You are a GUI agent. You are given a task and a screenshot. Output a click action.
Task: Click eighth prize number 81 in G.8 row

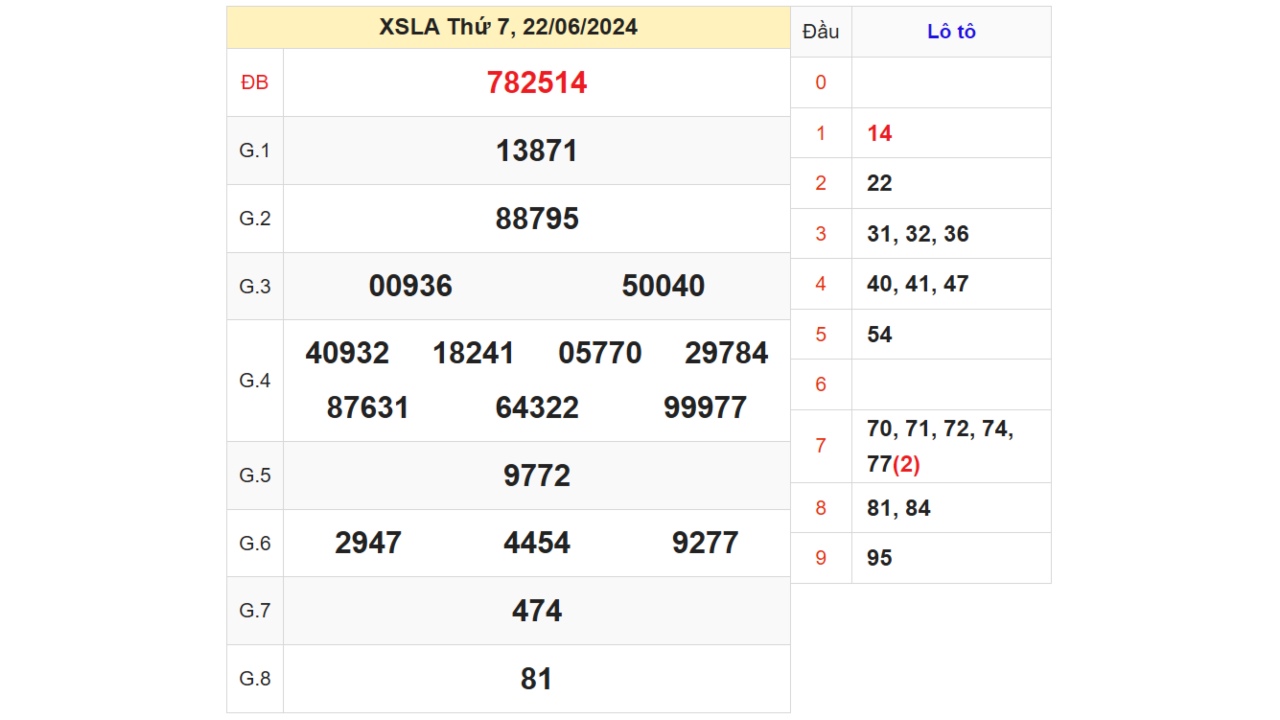coord(537,679)
